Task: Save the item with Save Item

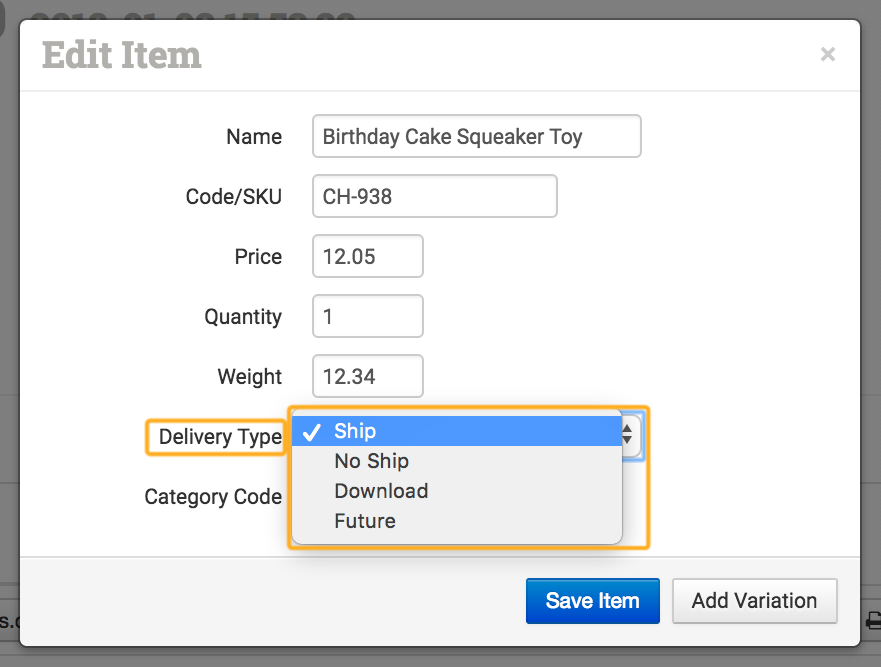Action: (x=592, y=601)
